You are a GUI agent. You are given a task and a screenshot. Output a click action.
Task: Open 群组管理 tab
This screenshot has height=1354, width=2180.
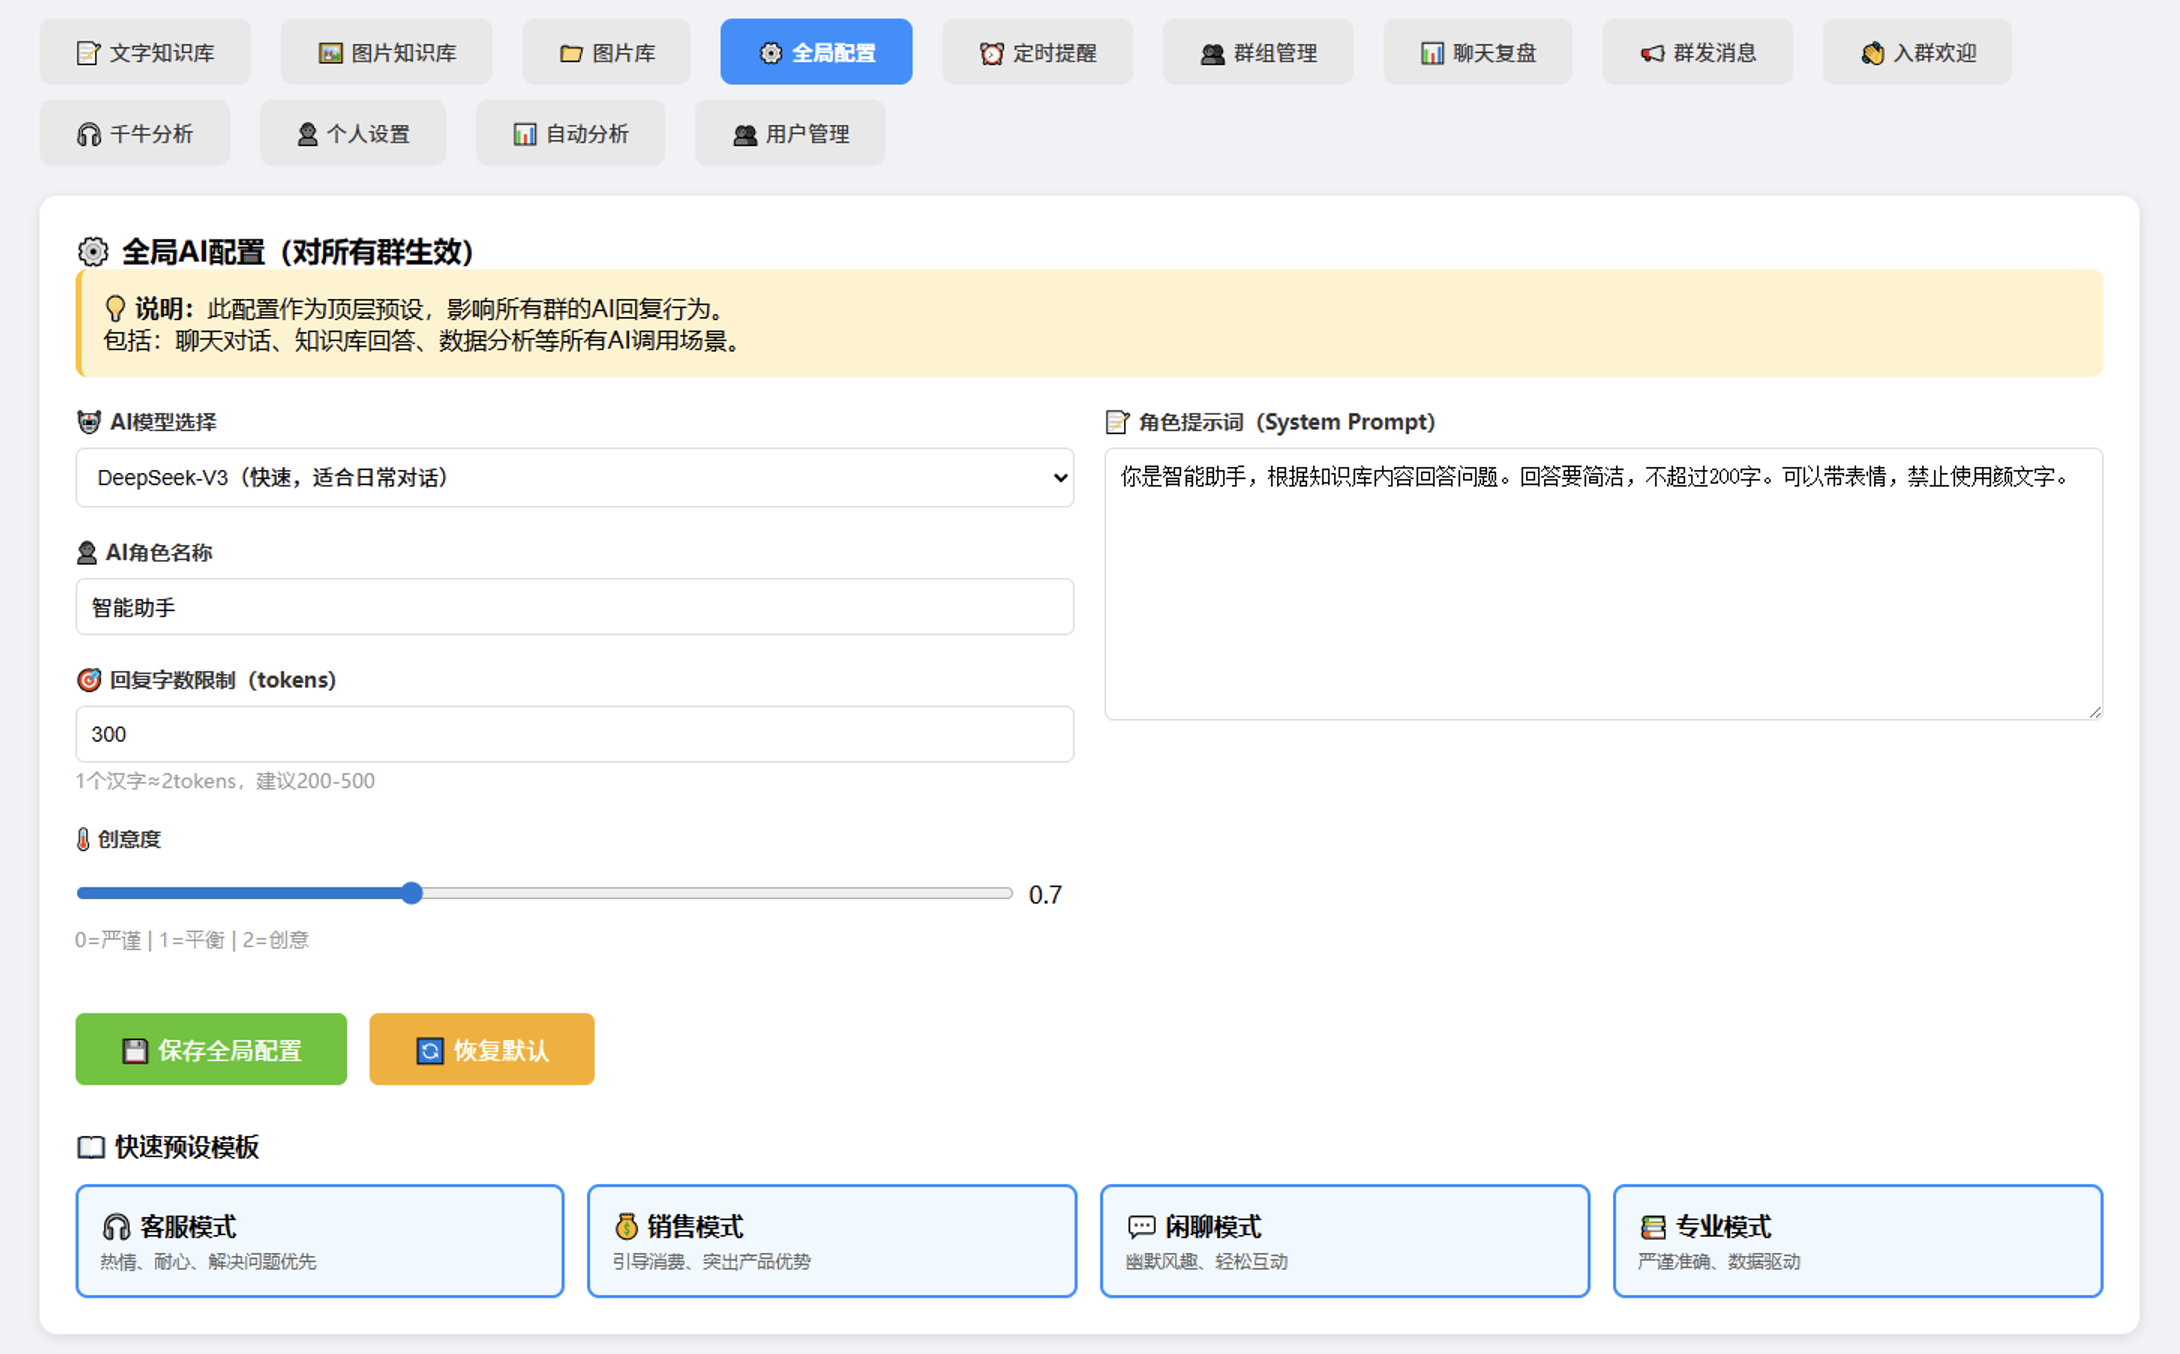click(1258, 52)
